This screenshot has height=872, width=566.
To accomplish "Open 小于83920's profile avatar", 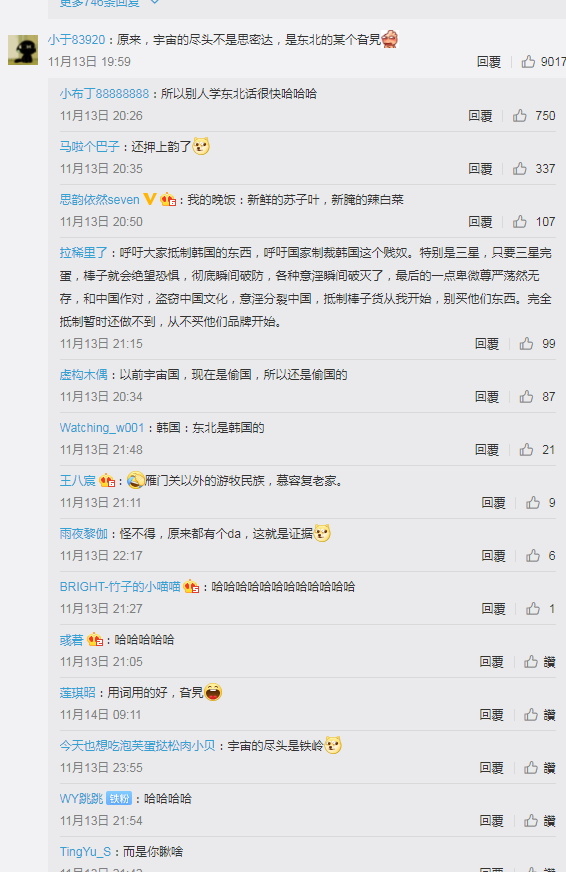I will click(x=23, y=50).
